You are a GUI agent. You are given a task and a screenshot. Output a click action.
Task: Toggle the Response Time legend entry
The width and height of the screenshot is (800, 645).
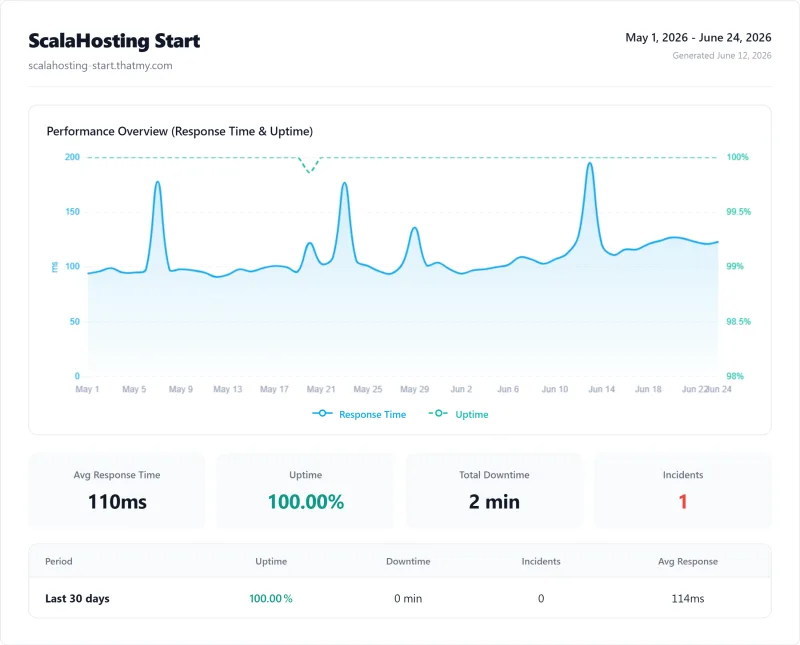359,414
